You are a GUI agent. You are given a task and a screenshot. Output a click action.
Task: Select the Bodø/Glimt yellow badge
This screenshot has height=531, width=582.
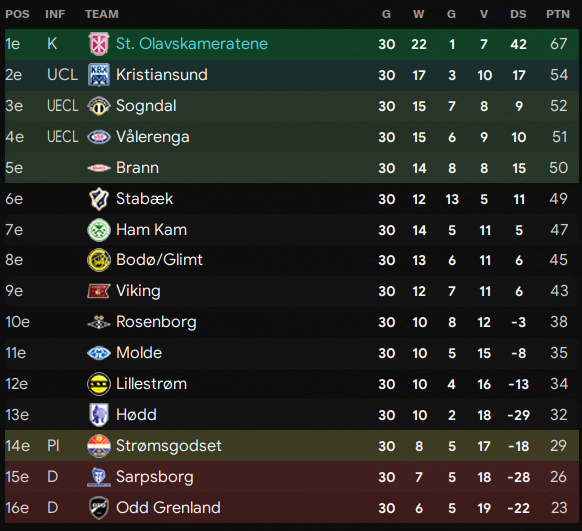(99, 260)
